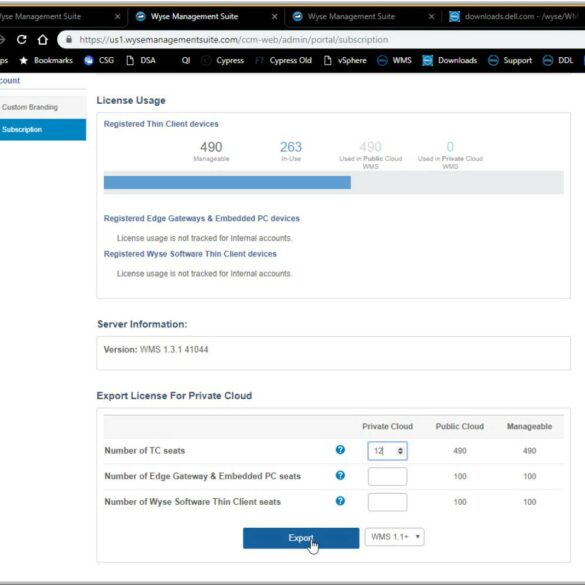This screenshot has height=585, width=585.
Task: Open the Bookmarks star bookmark
Action: point(46,60)
